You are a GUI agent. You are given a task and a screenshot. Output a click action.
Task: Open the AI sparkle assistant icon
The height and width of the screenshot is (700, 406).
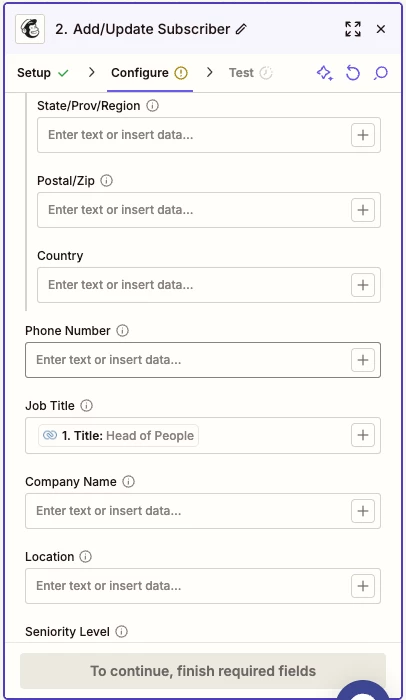325,73
